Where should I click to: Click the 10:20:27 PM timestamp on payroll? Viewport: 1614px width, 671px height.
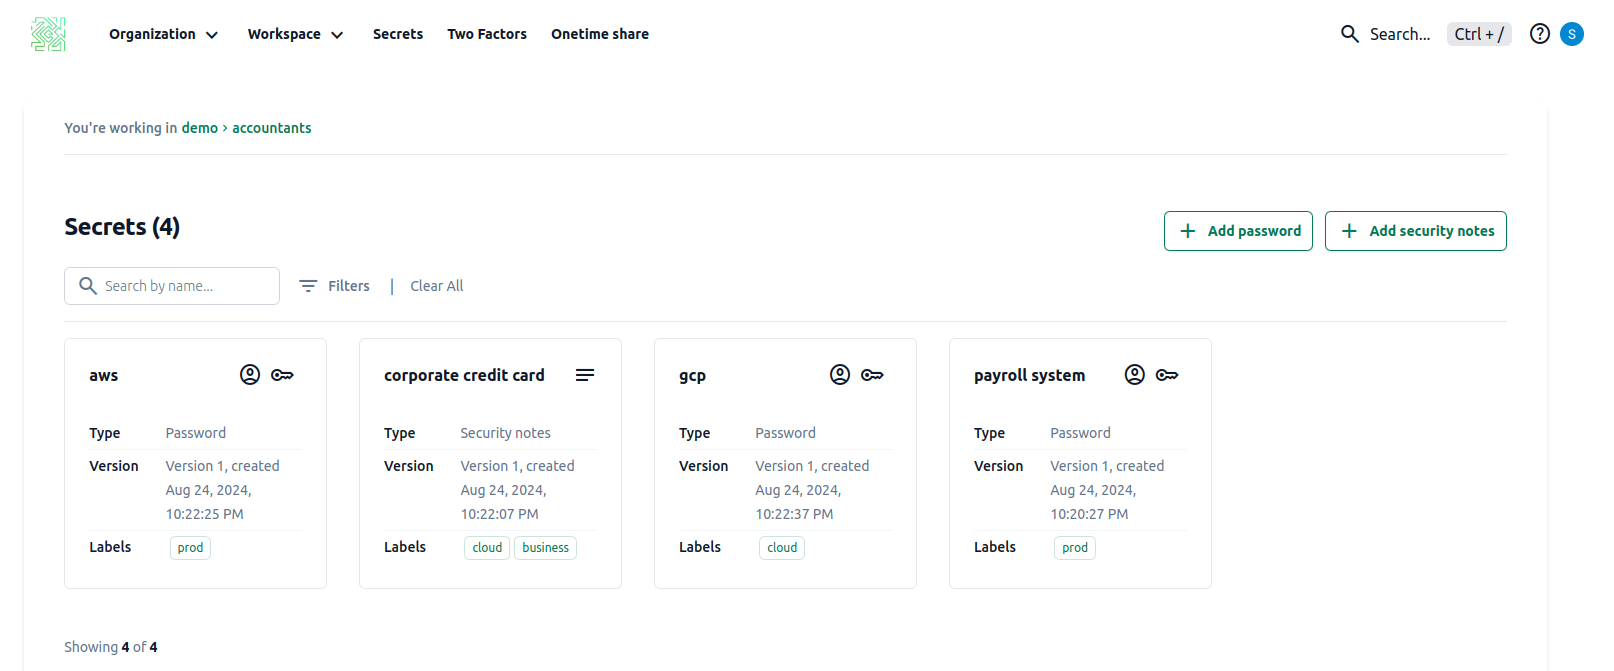pos(1089,514)
